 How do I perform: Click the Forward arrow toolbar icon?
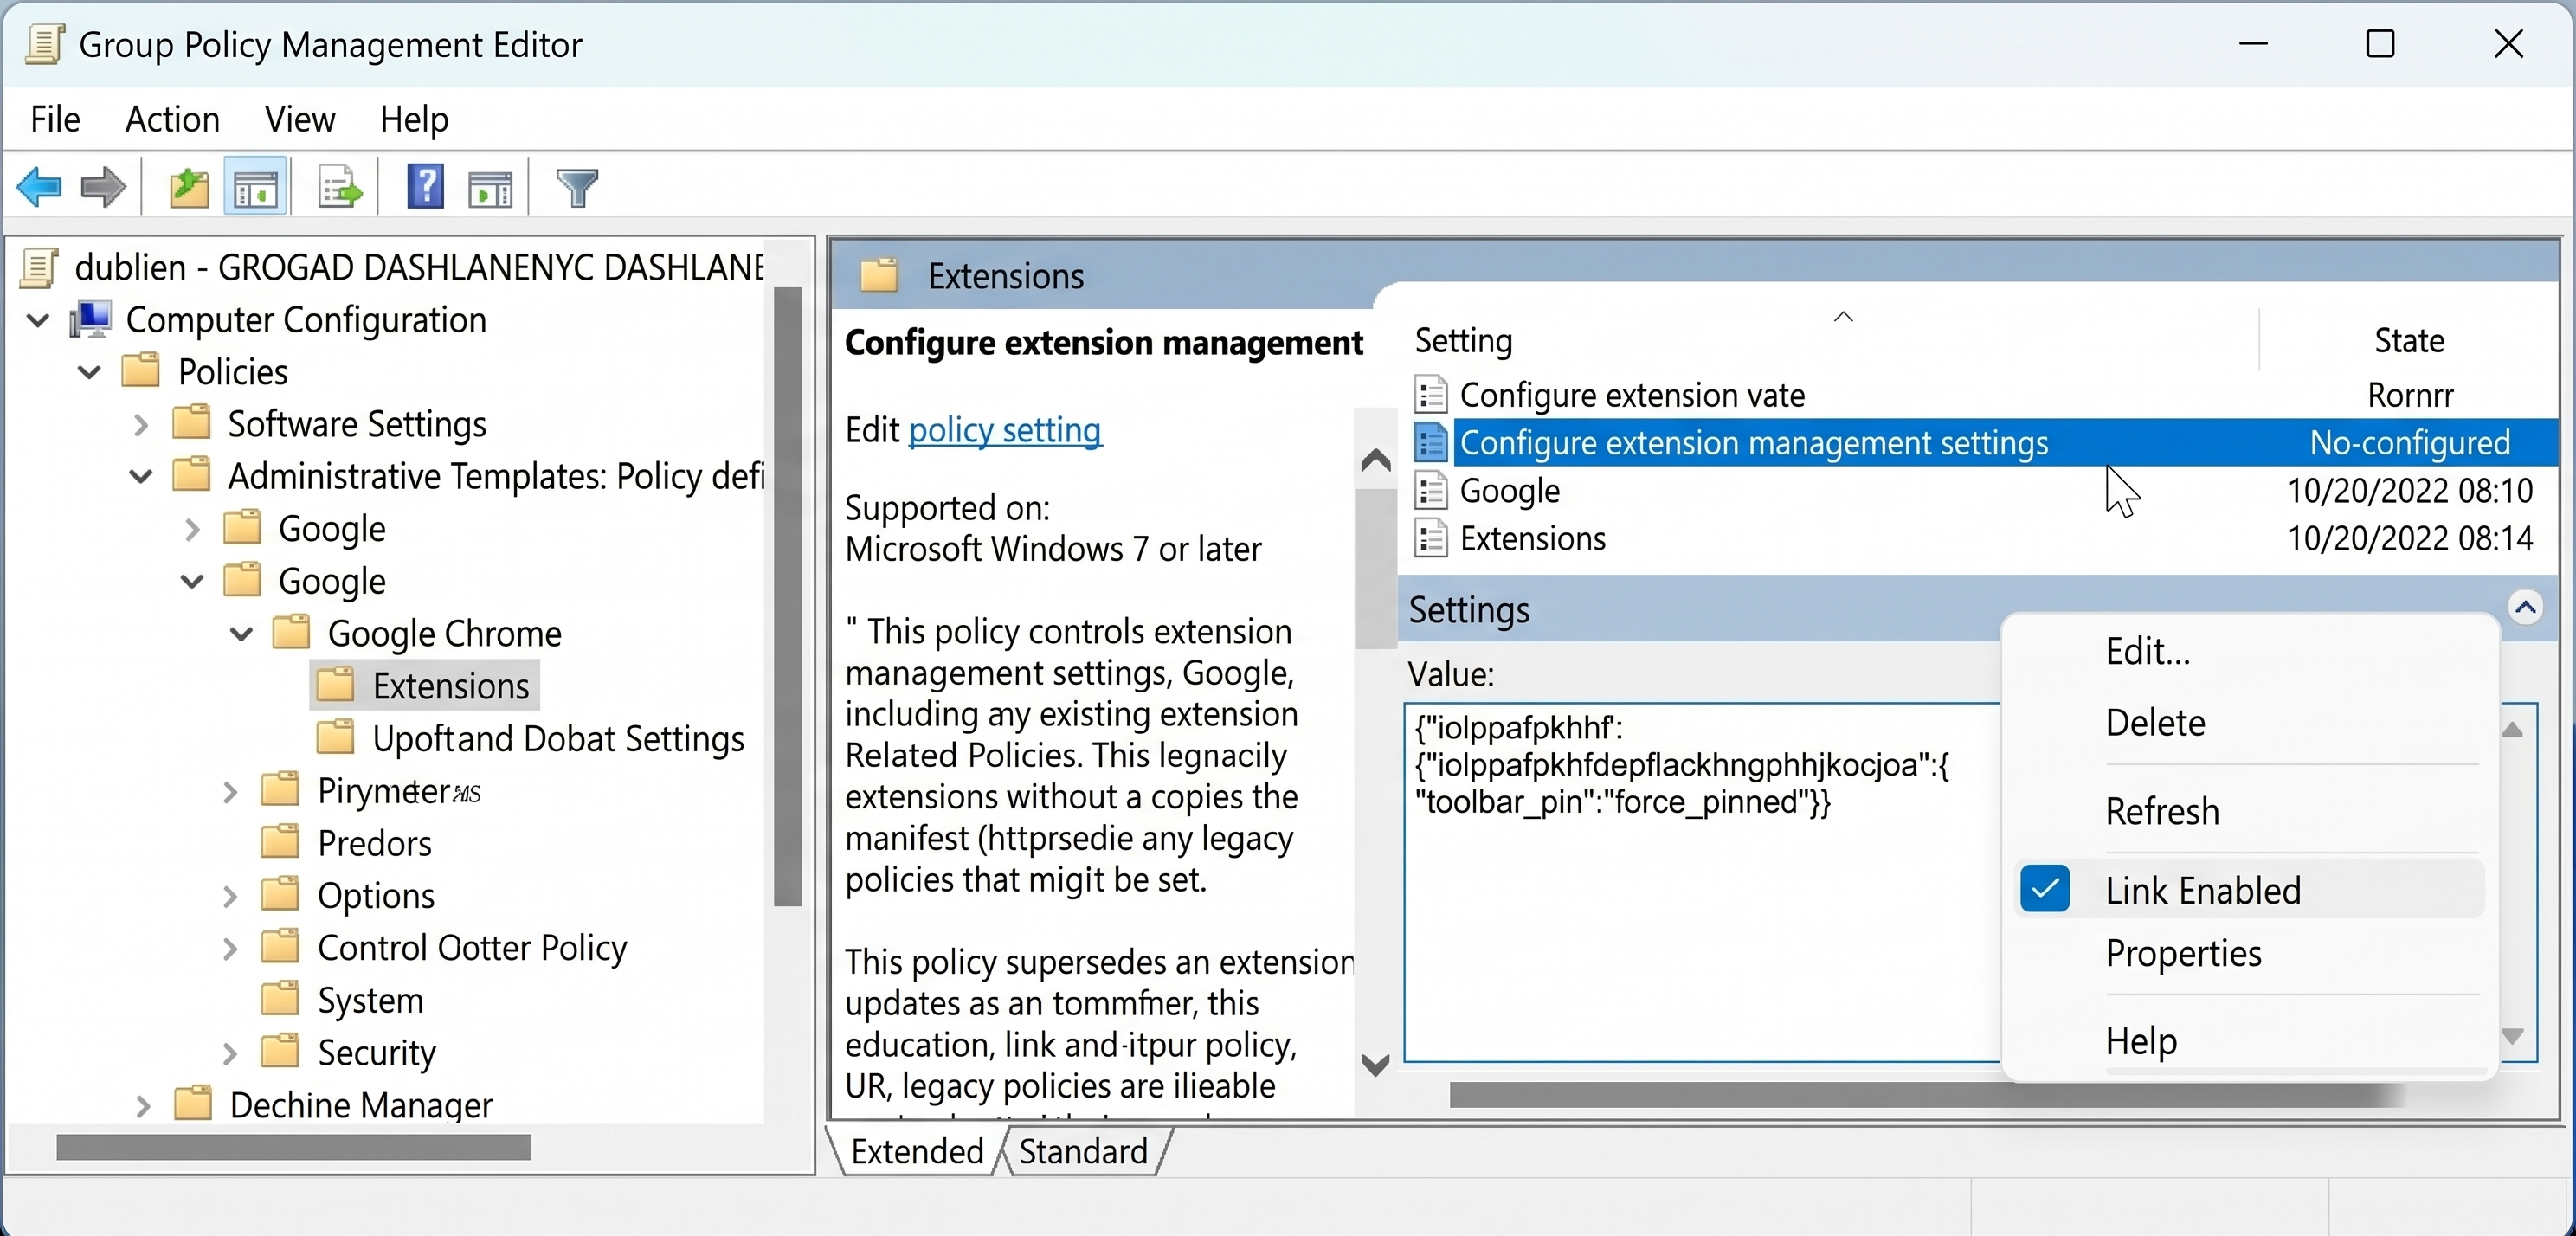[x=103, y=187]
